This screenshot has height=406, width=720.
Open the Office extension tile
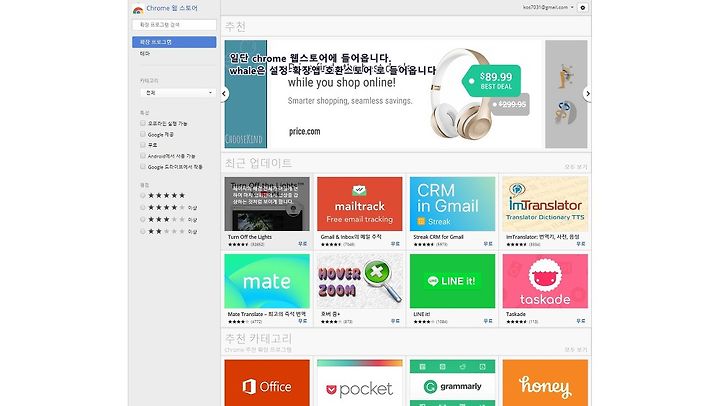coord(267,383)
